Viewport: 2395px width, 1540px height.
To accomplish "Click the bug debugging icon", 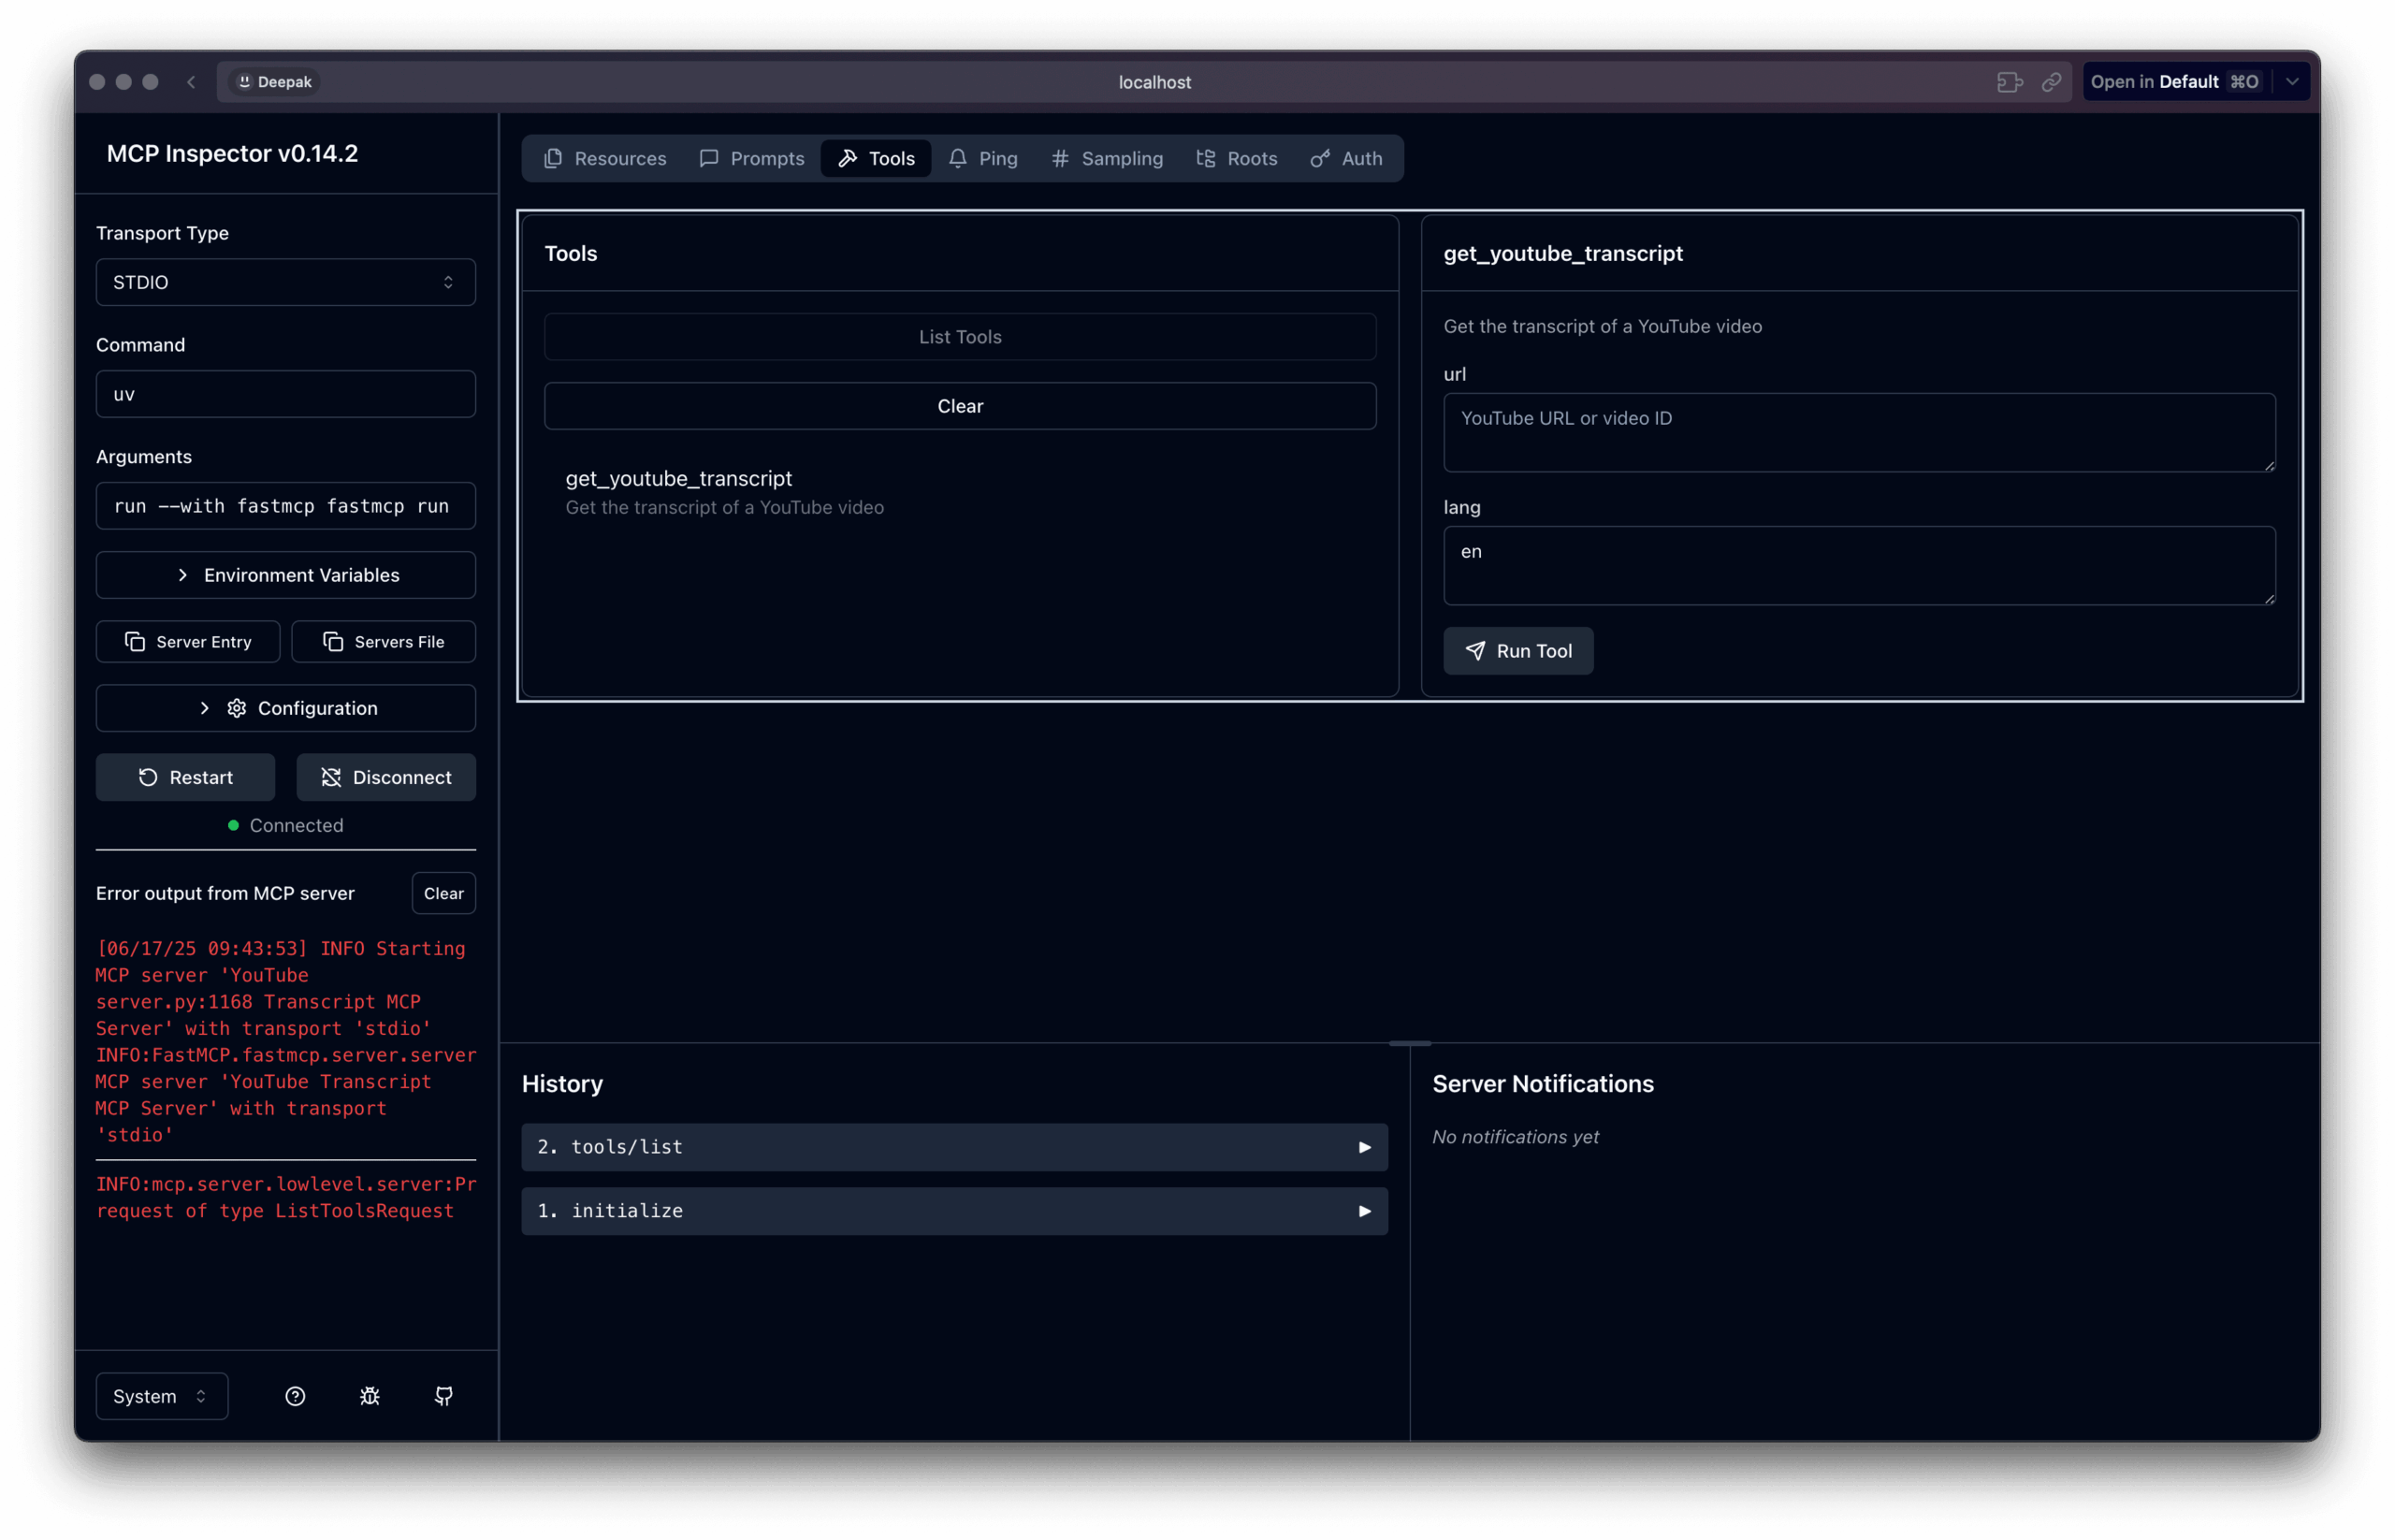I will click(x=370, y=1396).
